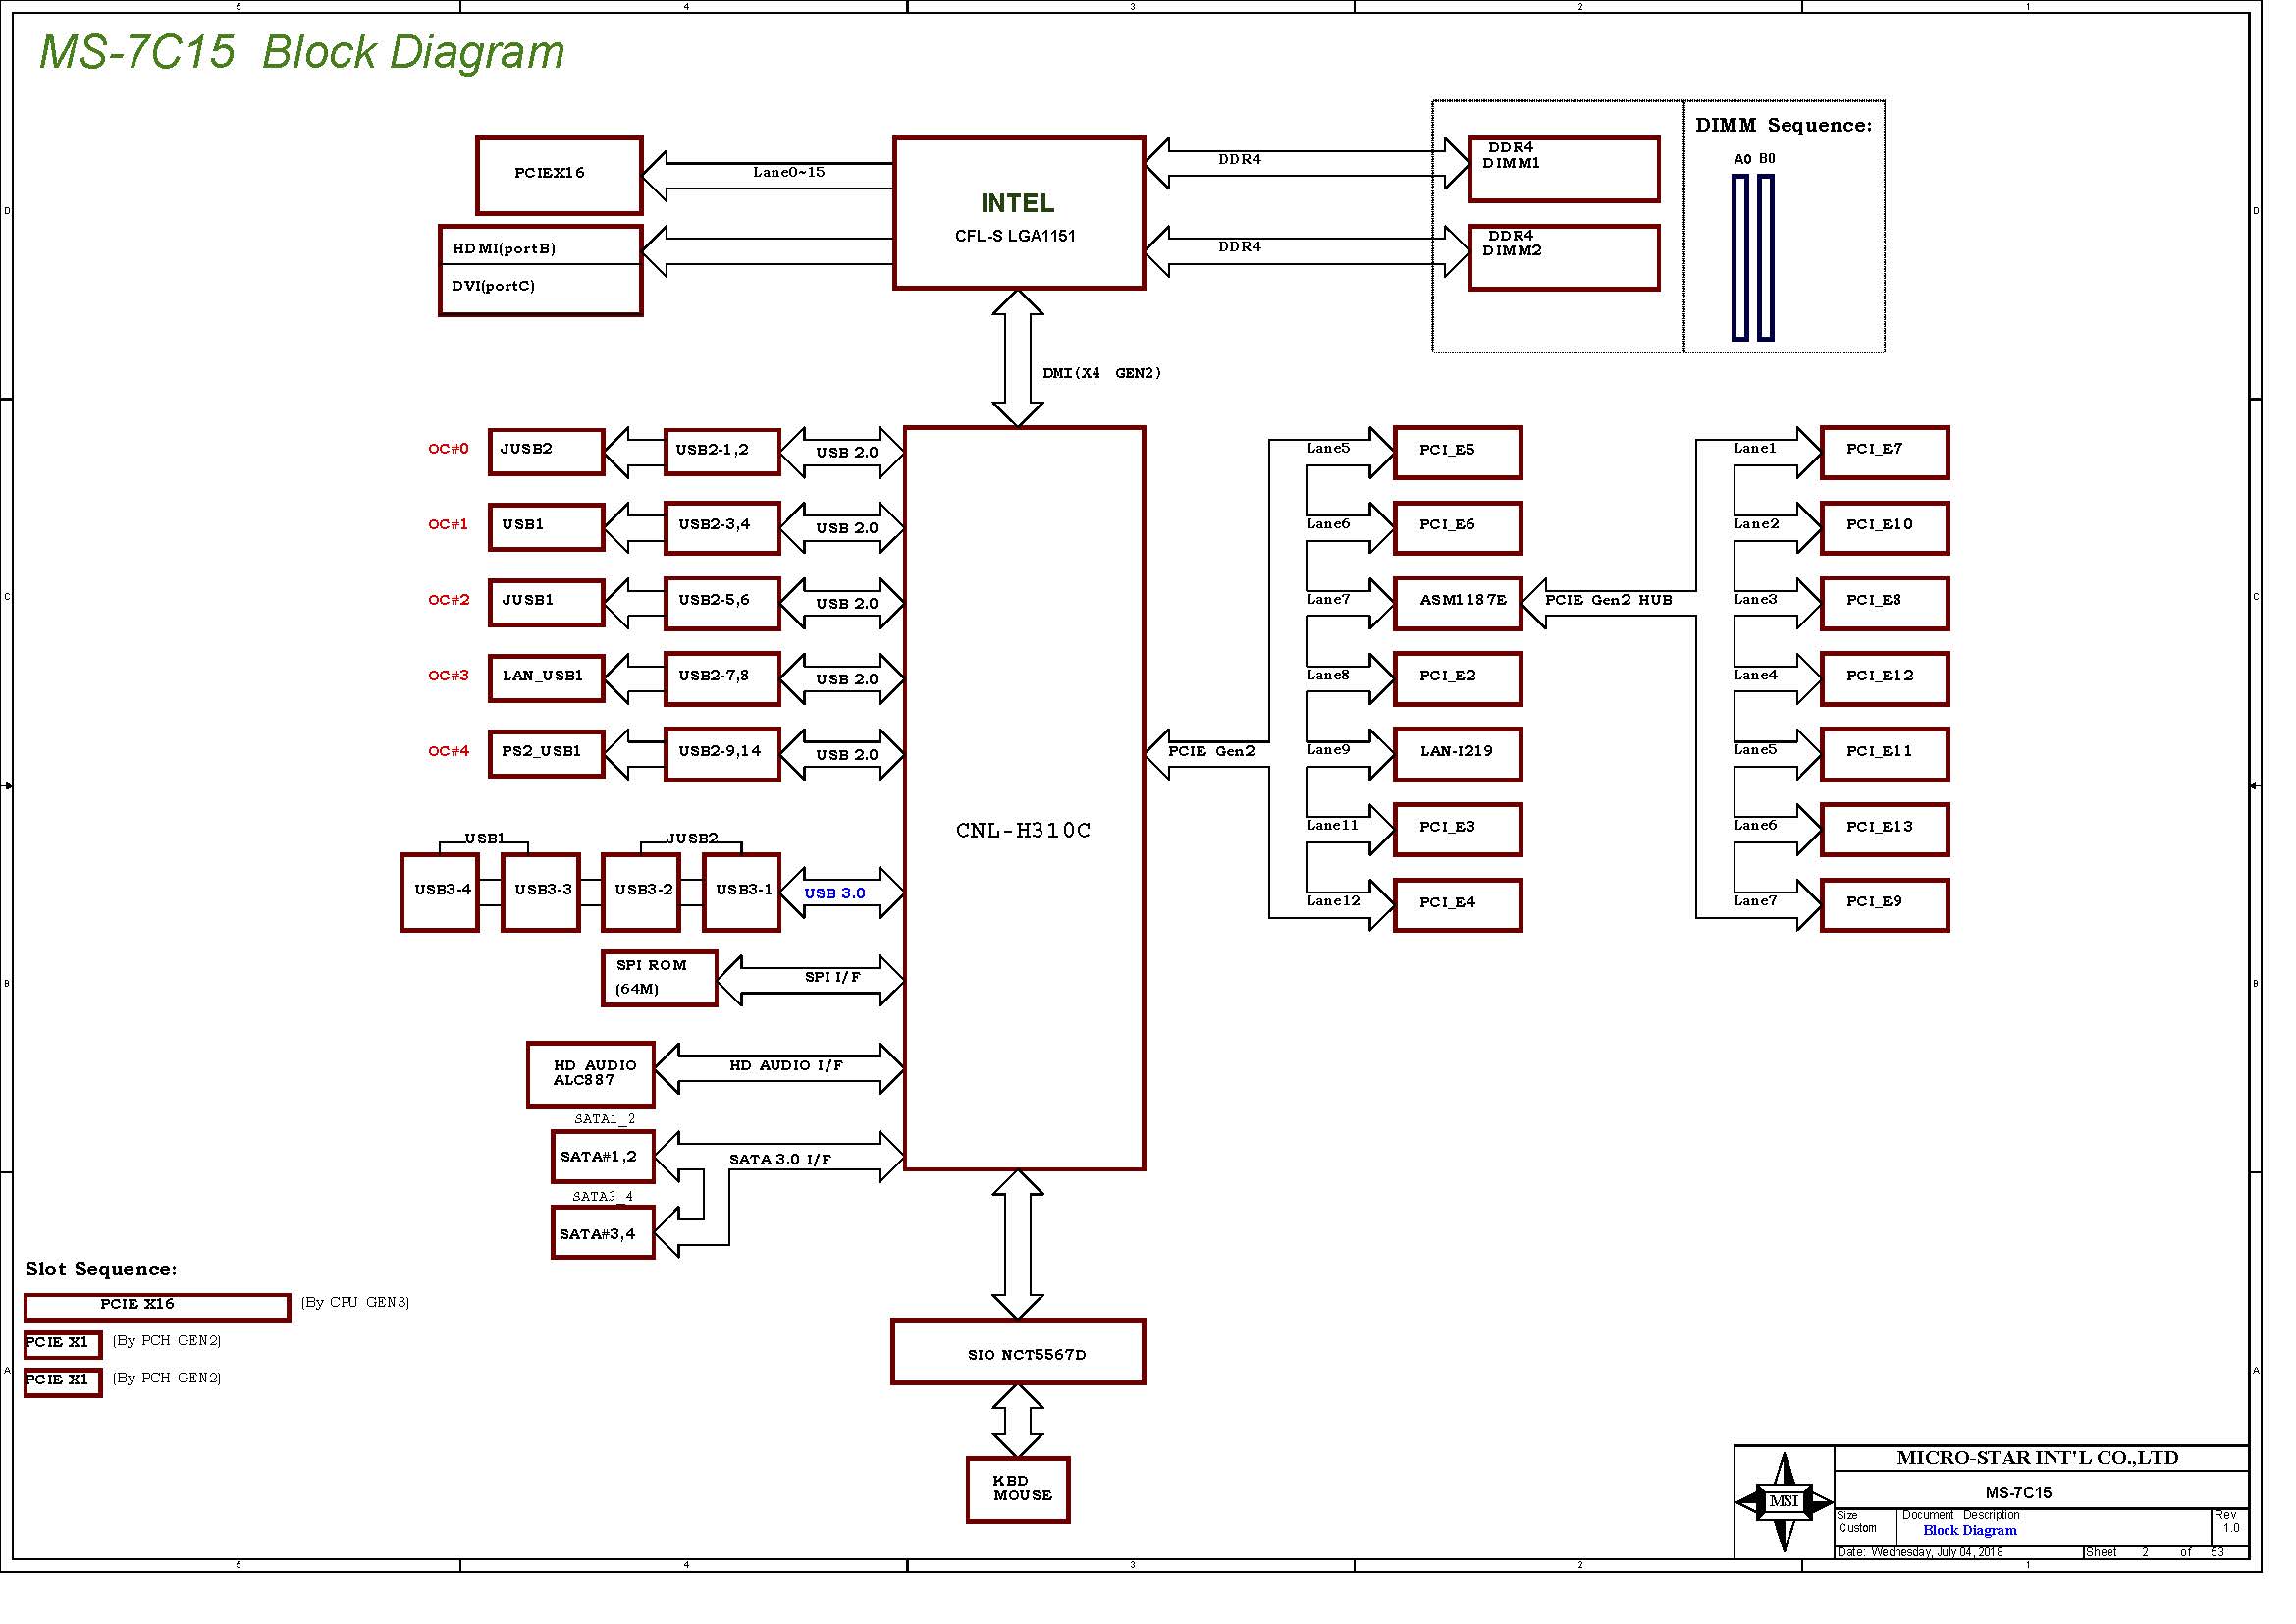This screenshot has height=1624, width=2296.
Task: Click the LAN-I219 block
Action: pyautogui.click(x=1457, y=753)
